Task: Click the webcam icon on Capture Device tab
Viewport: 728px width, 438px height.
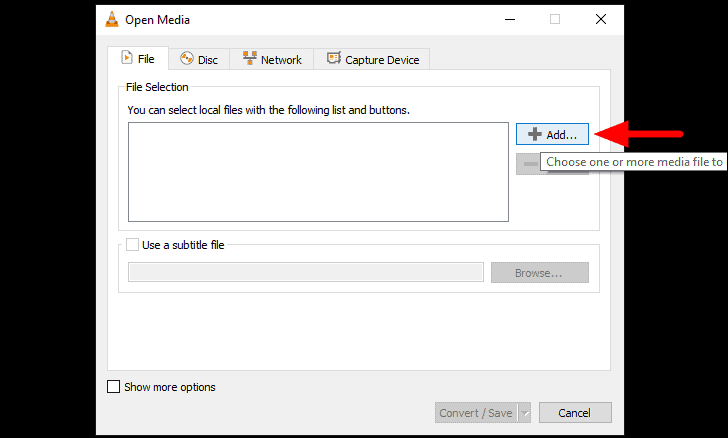Action: (x=334, y=59)
